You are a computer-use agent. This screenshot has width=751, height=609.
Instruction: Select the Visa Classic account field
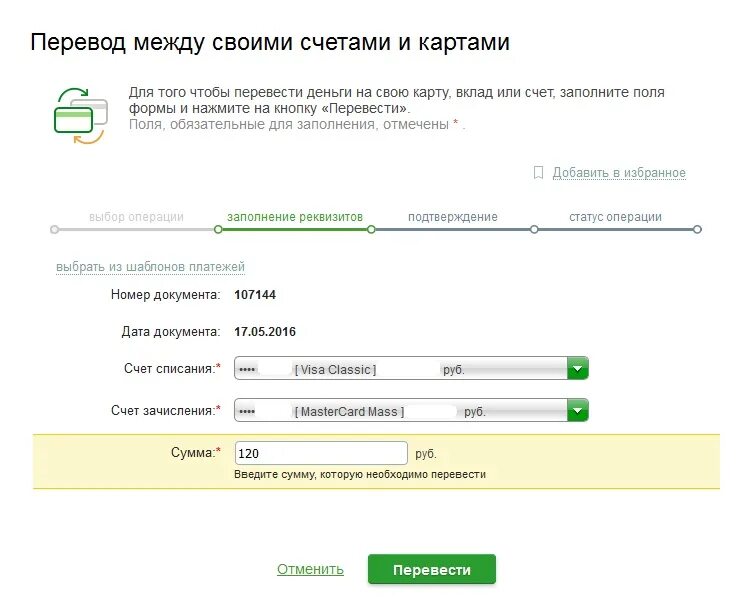pyautogui.click(x=411, y=369)
